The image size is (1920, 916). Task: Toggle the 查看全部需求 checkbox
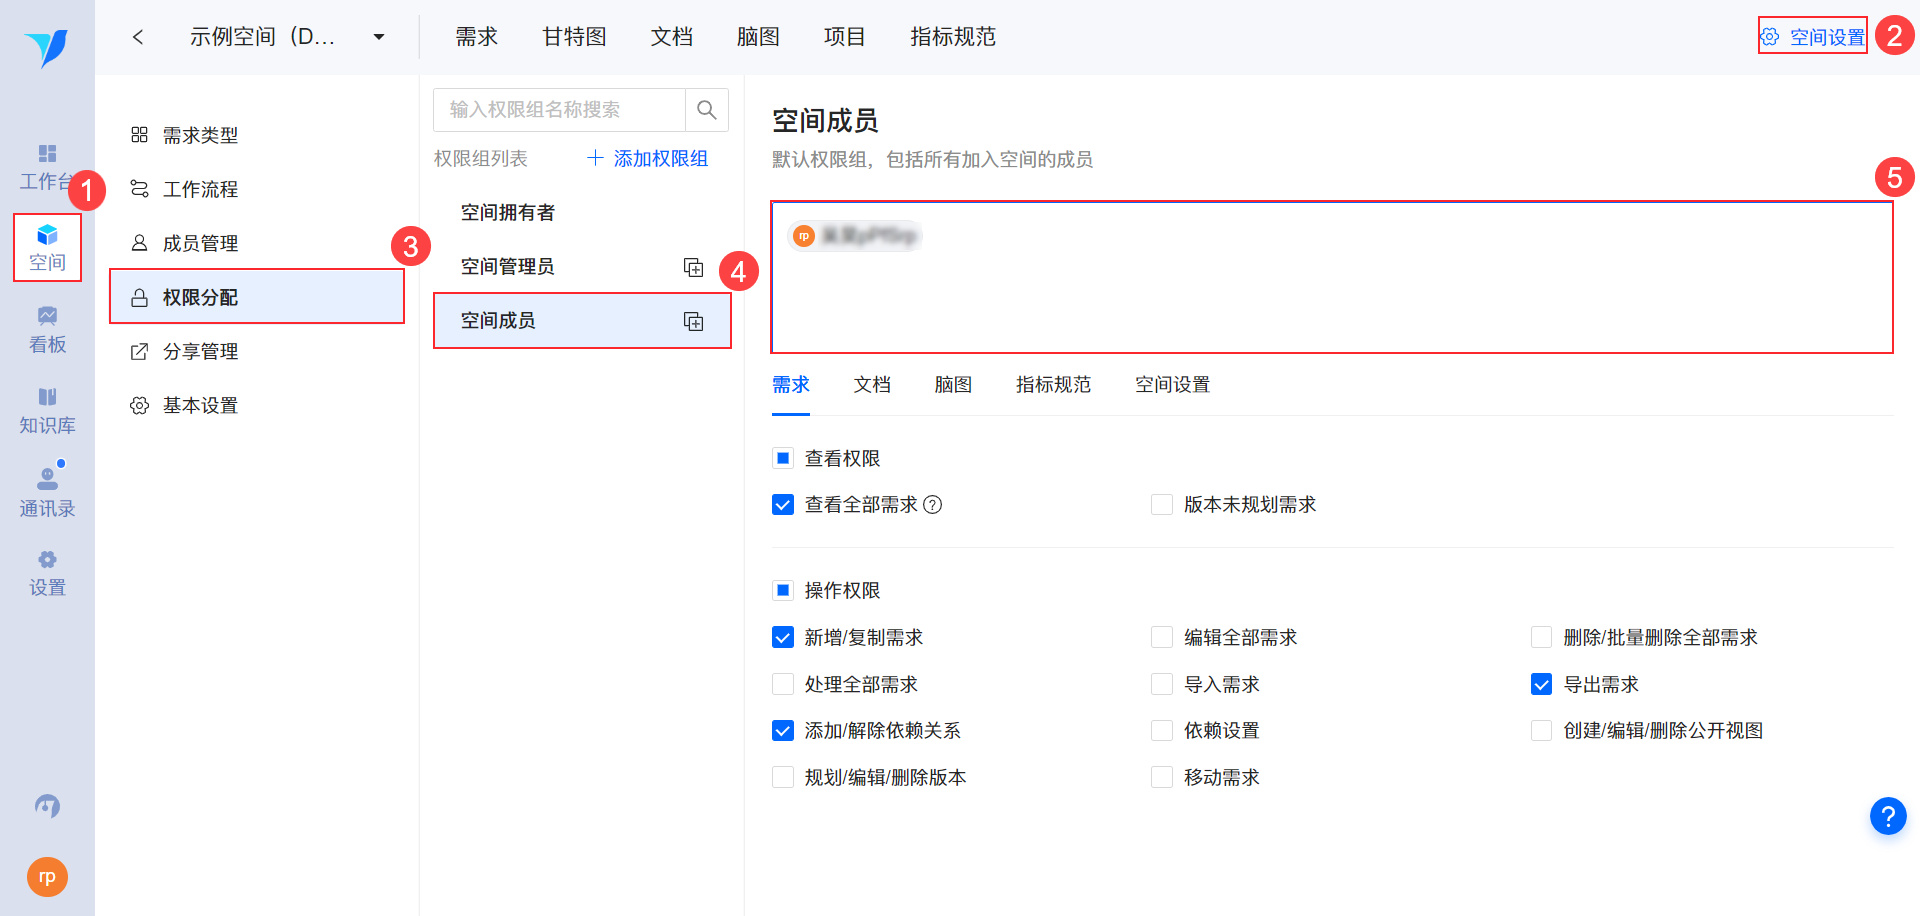[x=783, y=505]
